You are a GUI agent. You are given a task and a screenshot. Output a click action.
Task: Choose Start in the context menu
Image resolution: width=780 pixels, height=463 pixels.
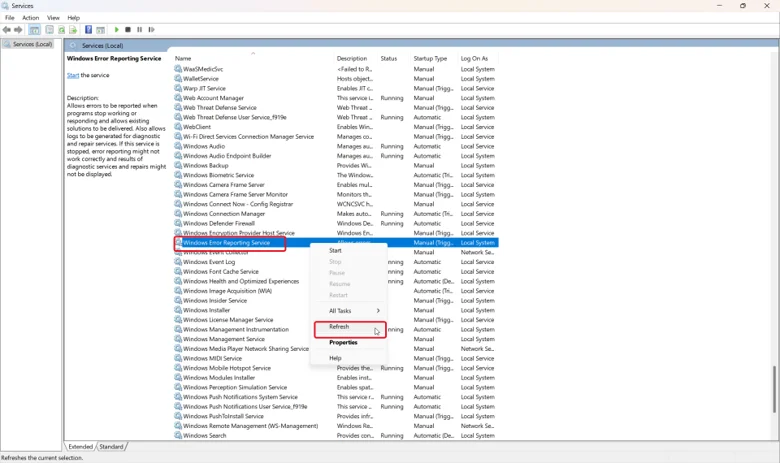pyautogui.click(x=349, y=251)
